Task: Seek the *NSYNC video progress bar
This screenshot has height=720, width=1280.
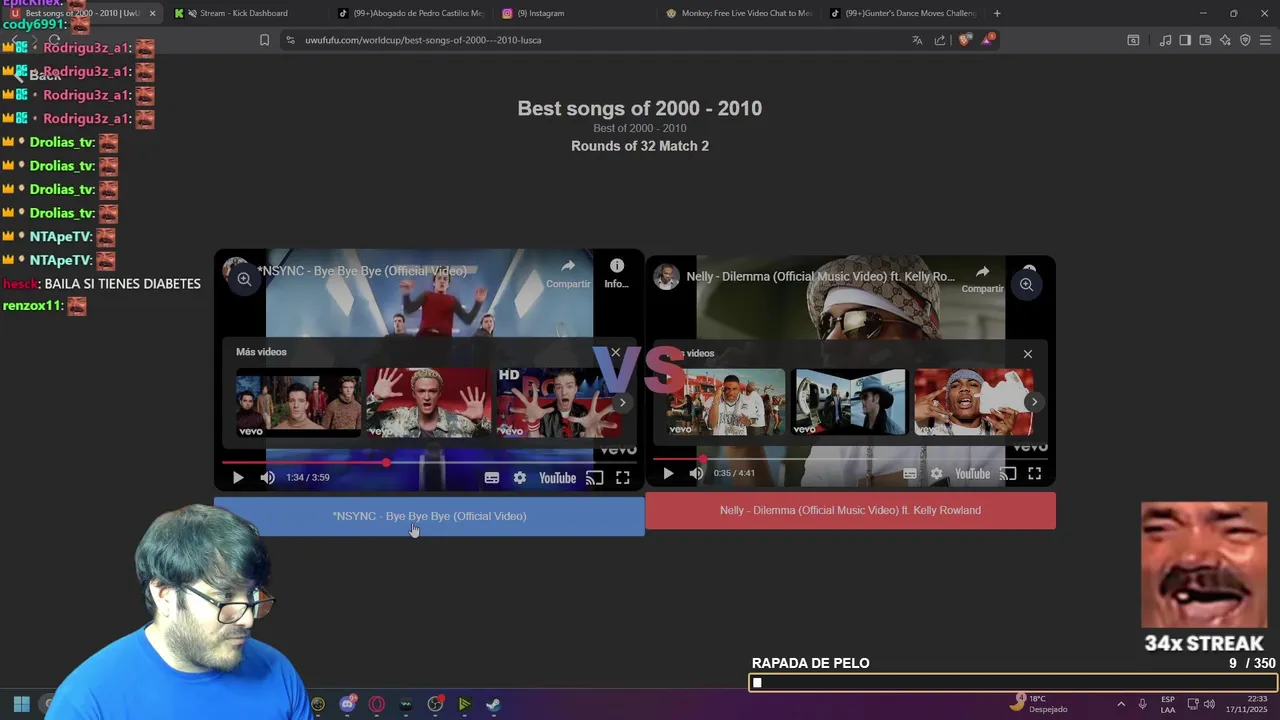Action: click(x=428, y=462)
